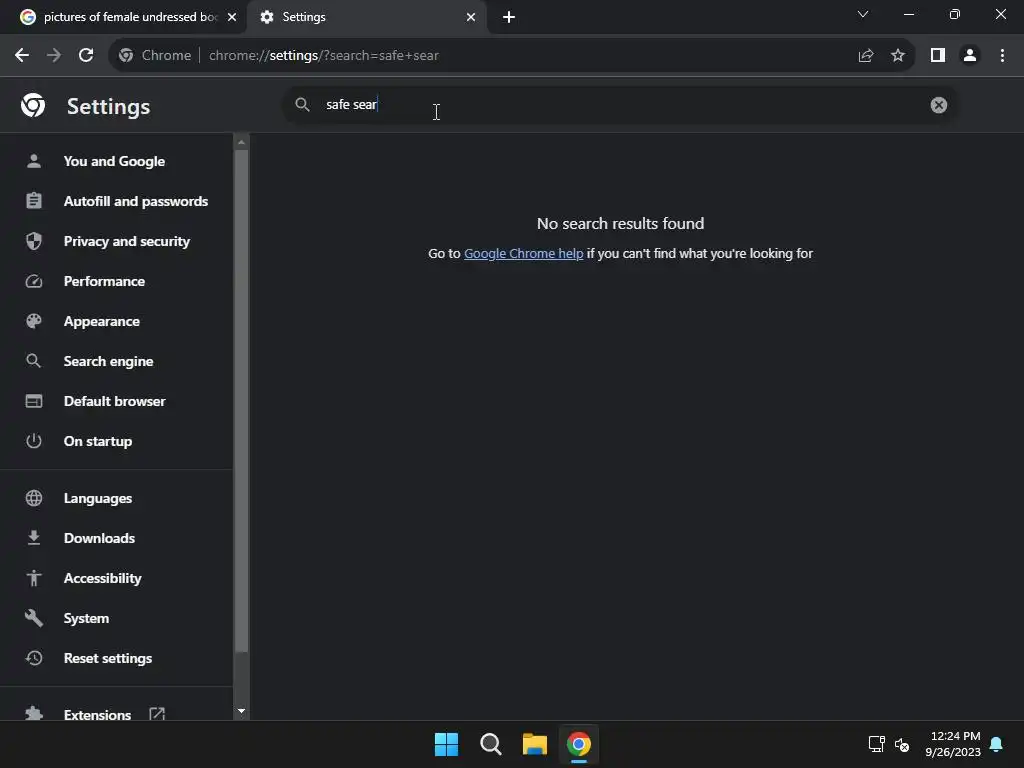1024x768 pixels.
Task: Click the forward navigation arrow
Action: 54,56
